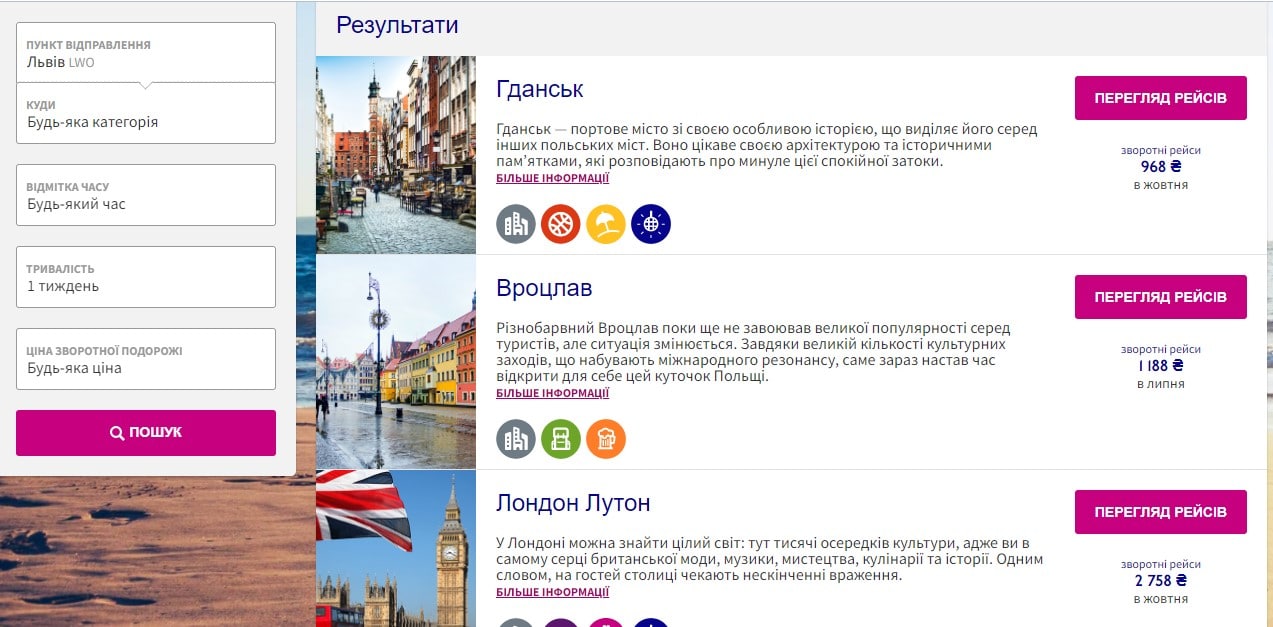
Task: Open Більше інформації link under Гданськ description
Action: coord(552,179)
